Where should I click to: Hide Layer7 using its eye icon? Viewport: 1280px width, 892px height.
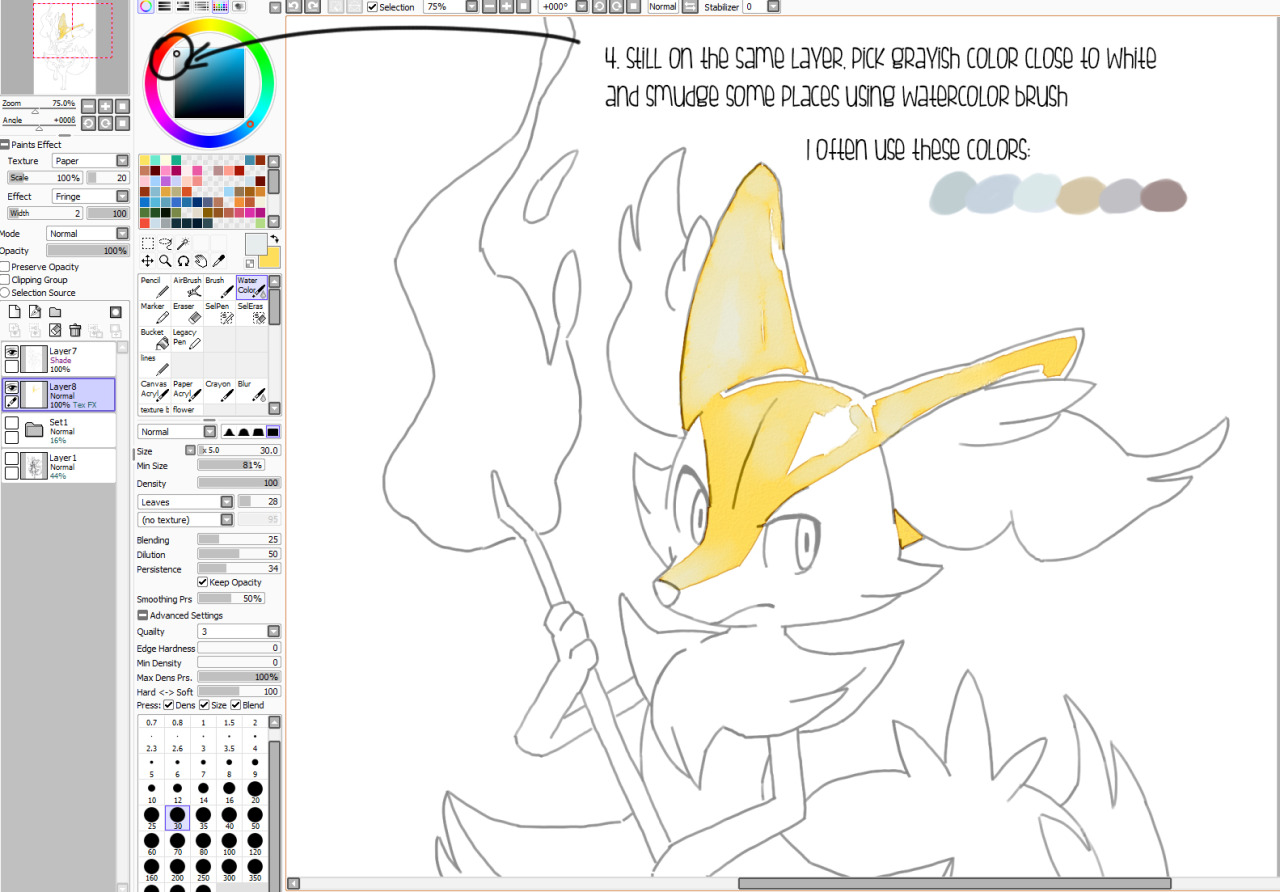click(12, 352)
